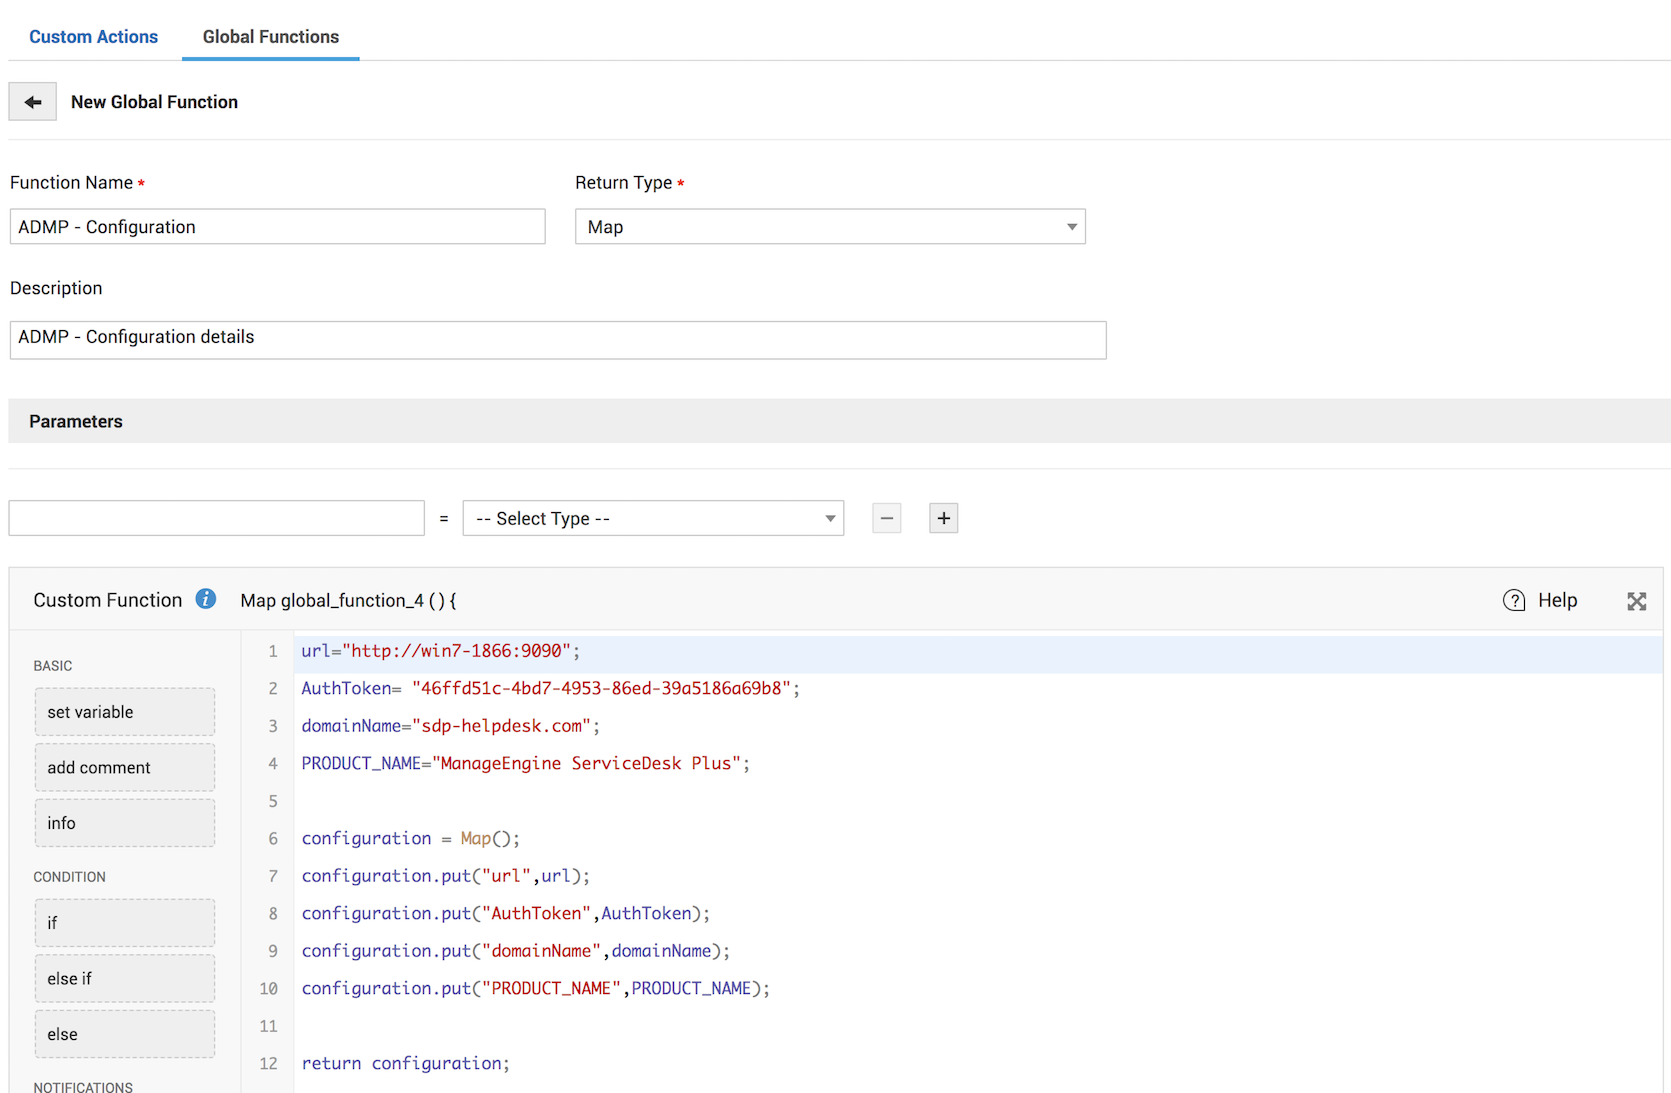Image resolution: width=1671 pixels, height=1093 pixels.
Task: Click code line with return configuration
Action: tap(405, 1063)
